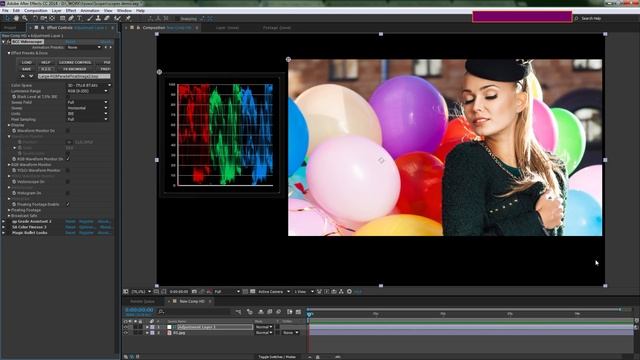640x360 pixels.
Task: Switch to the Project panel tab
Action: click(x=10, y=28)
